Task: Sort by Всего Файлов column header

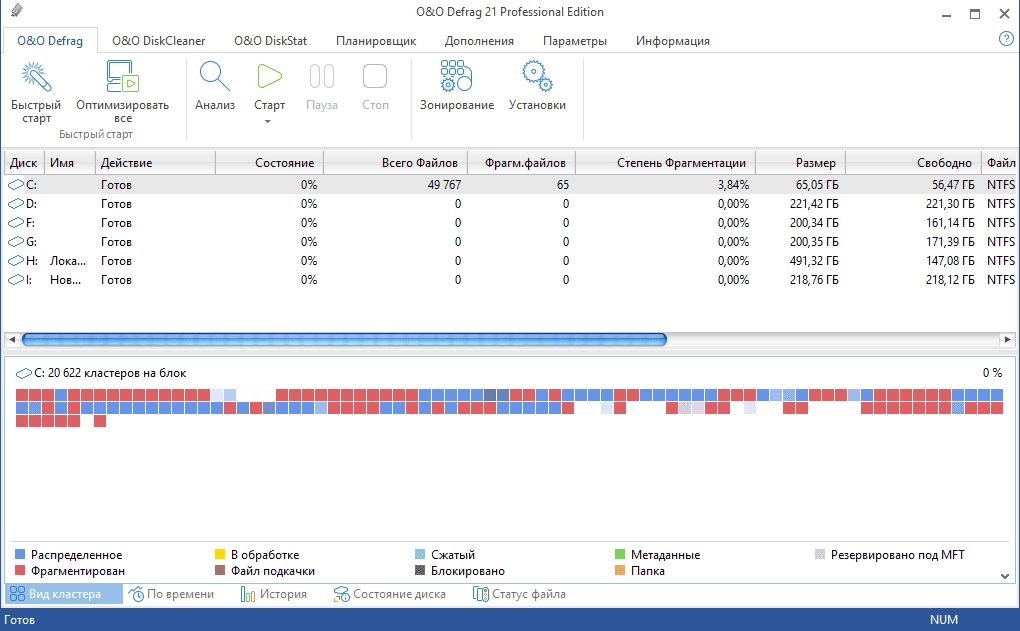Action: [x=395, y=163]
